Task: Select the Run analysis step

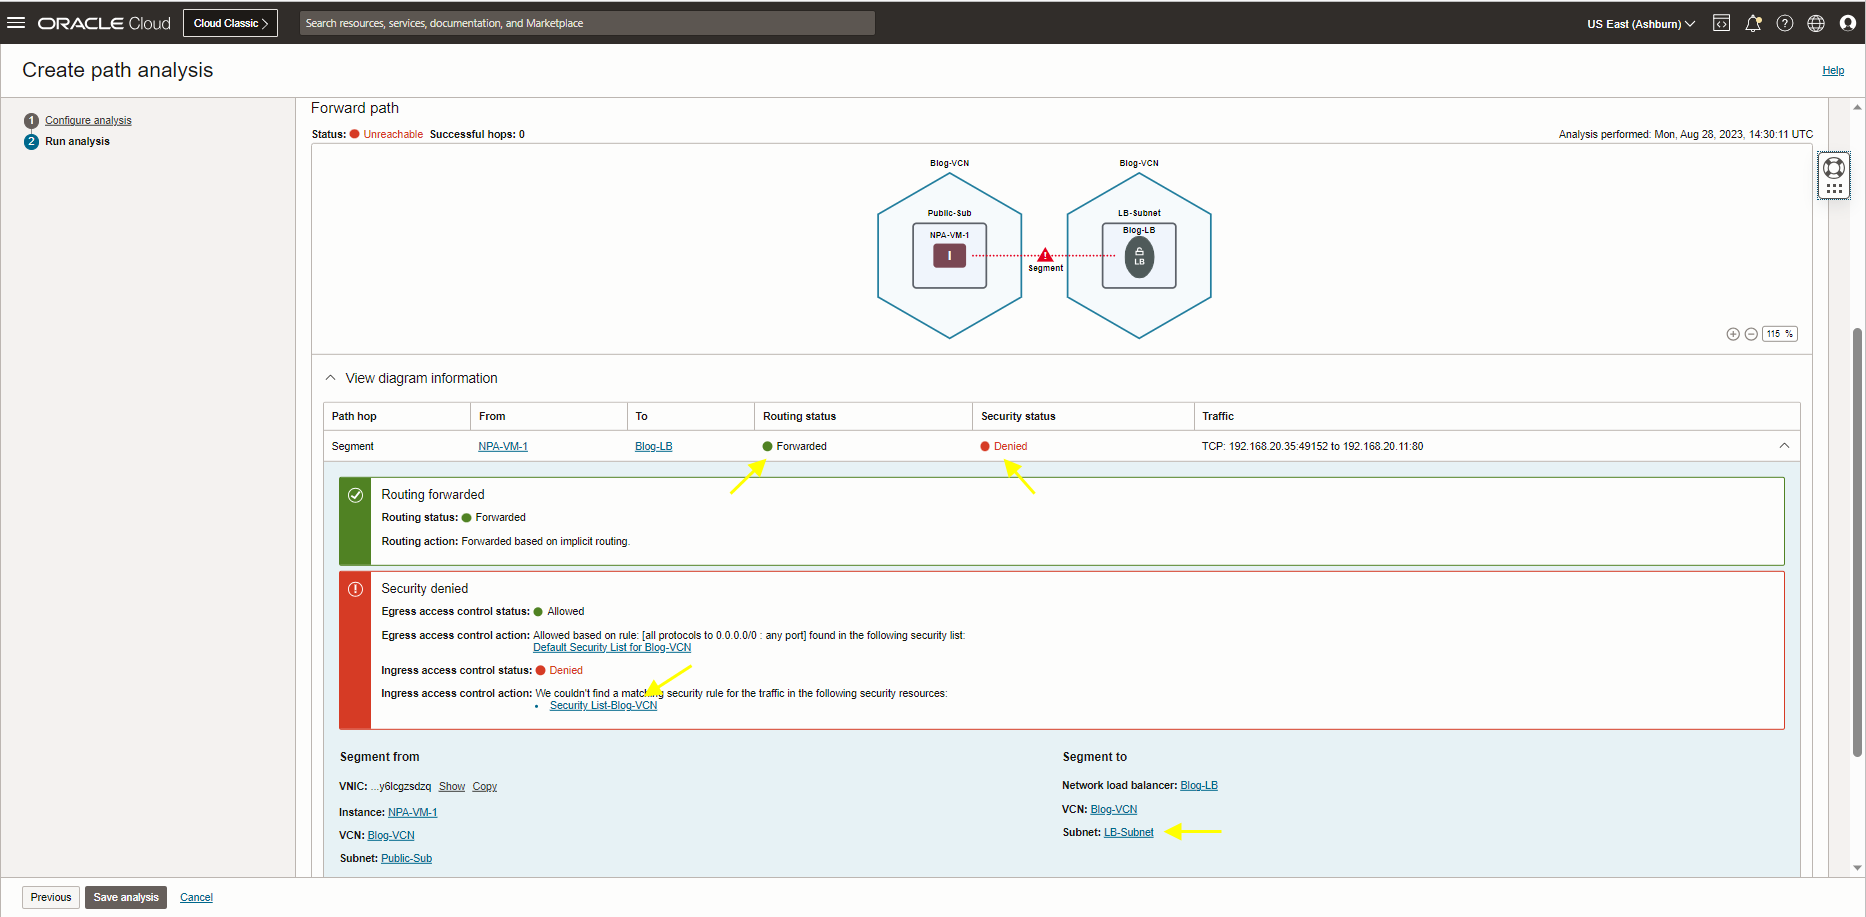Action: [x=77, y=141]
